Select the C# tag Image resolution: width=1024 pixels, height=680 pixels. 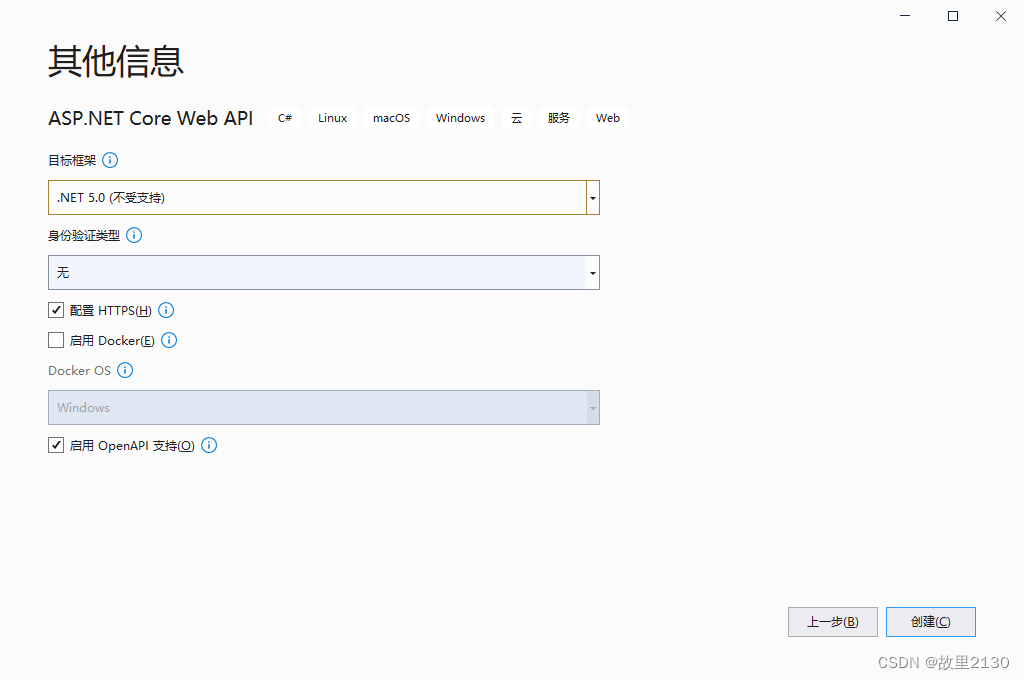click(x=284, y=117)
